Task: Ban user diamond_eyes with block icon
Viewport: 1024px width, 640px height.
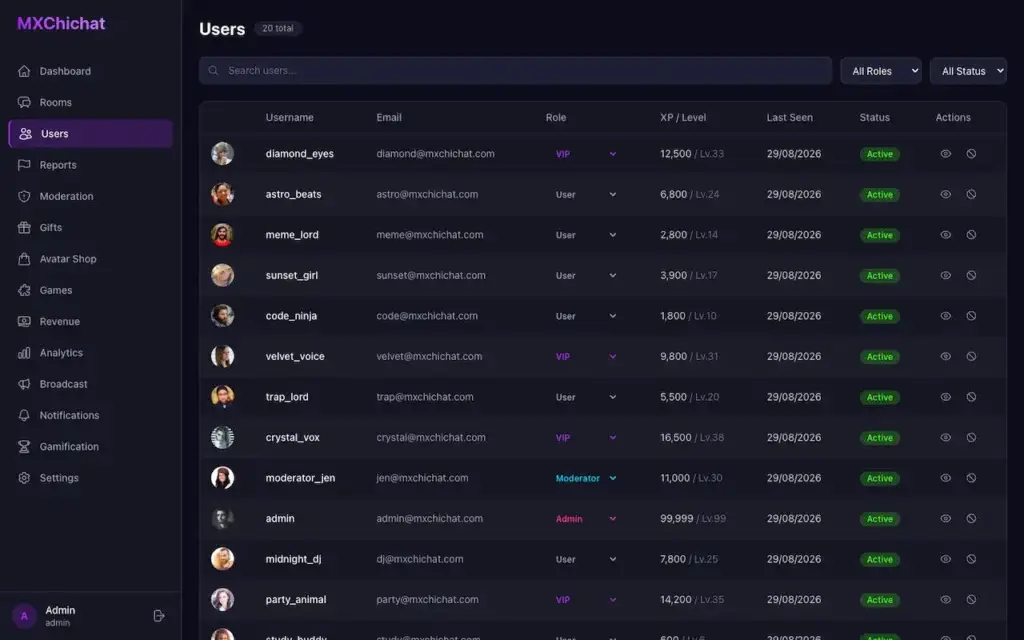Action: 971,154
